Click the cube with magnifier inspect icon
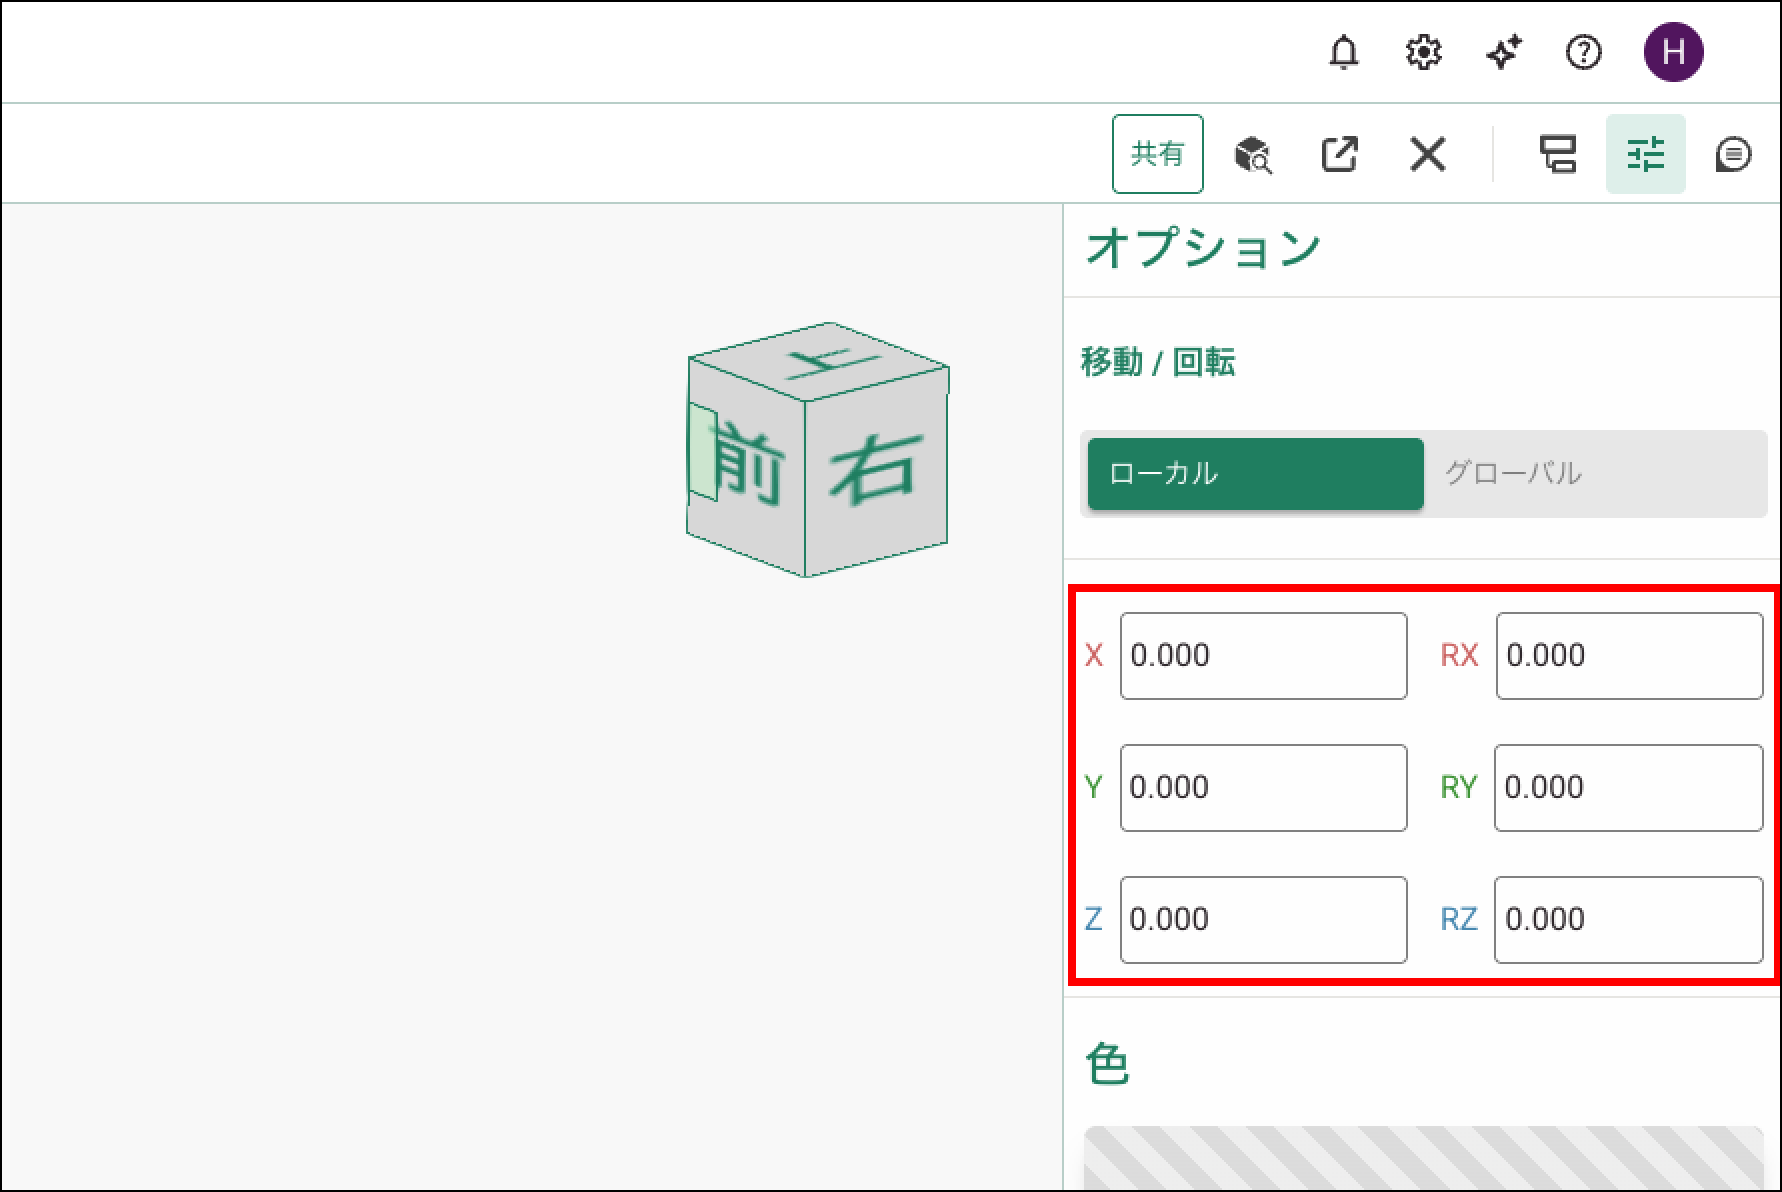1782x1192 pixels. 1252,155
